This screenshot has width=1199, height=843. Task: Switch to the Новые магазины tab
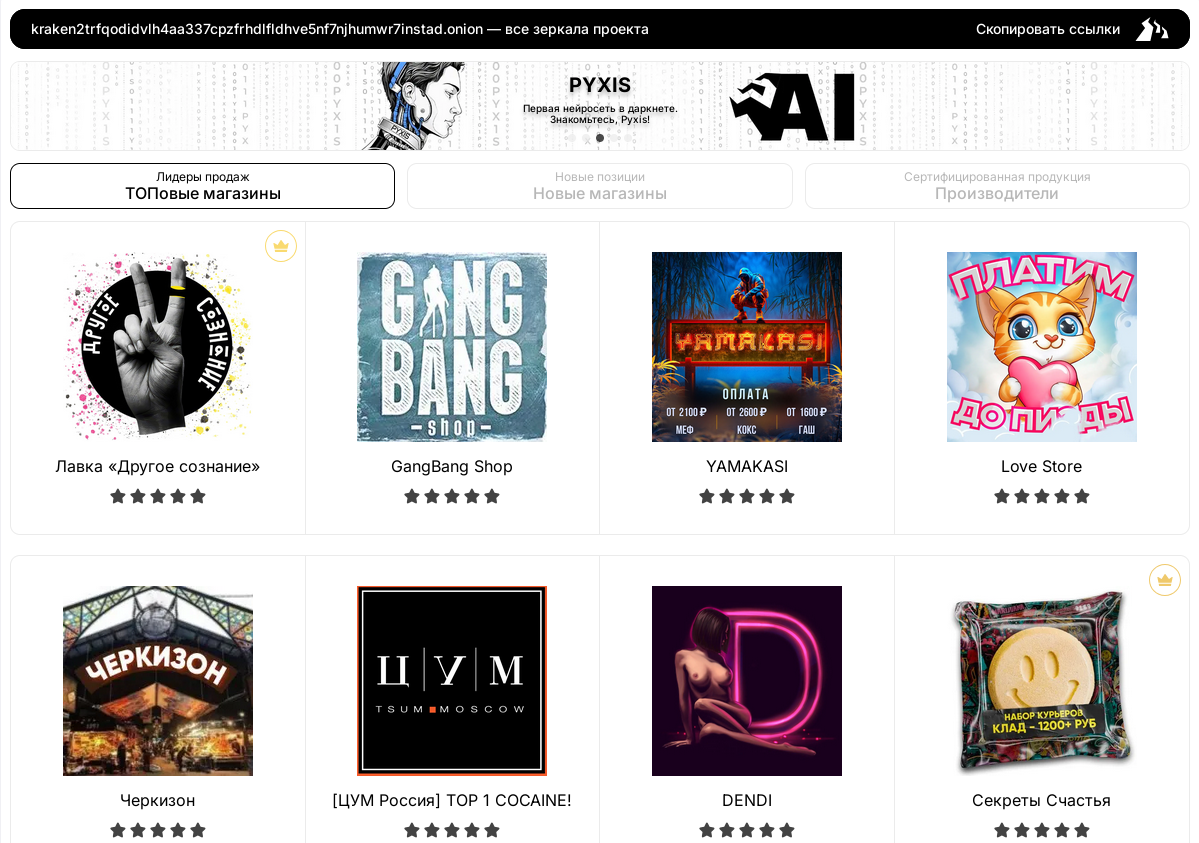pyautogui.click(x=600, y=186)
